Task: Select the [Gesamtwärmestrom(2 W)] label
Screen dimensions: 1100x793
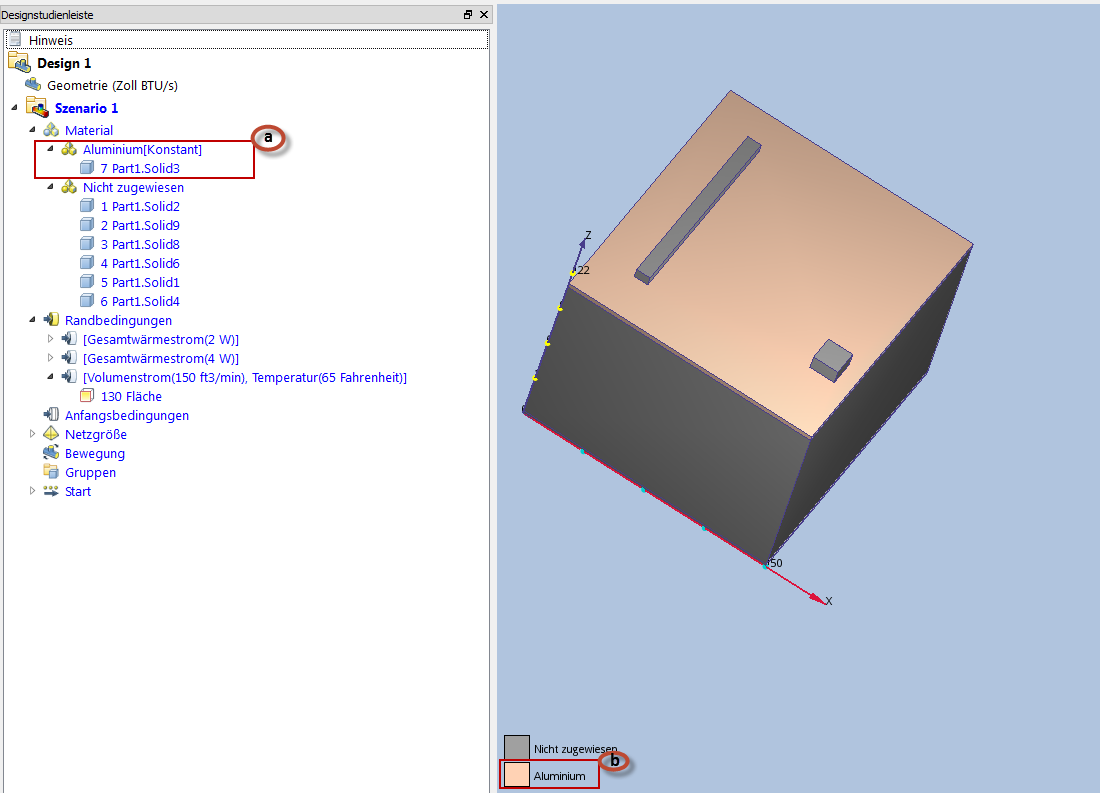Action: click(x=161, y=339)
